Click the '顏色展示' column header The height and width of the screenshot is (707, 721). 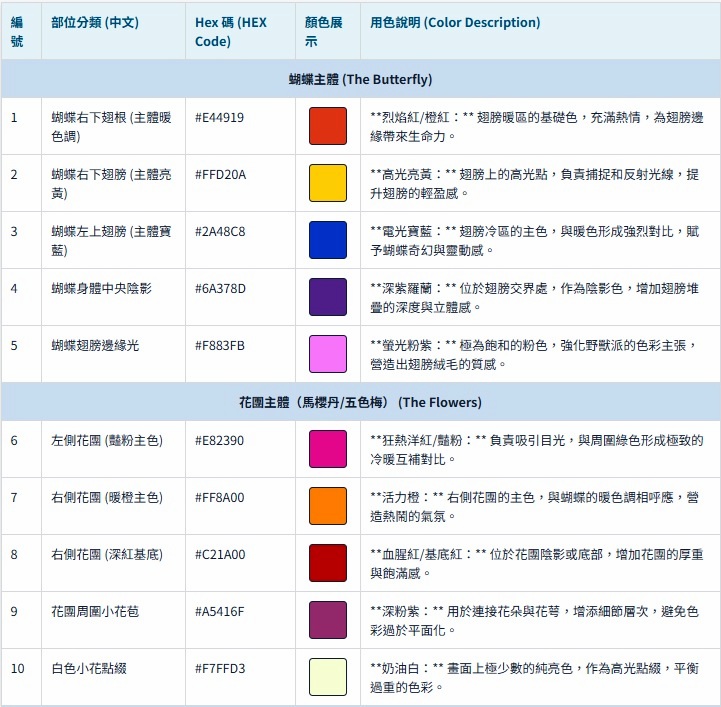tap(326, 32)
